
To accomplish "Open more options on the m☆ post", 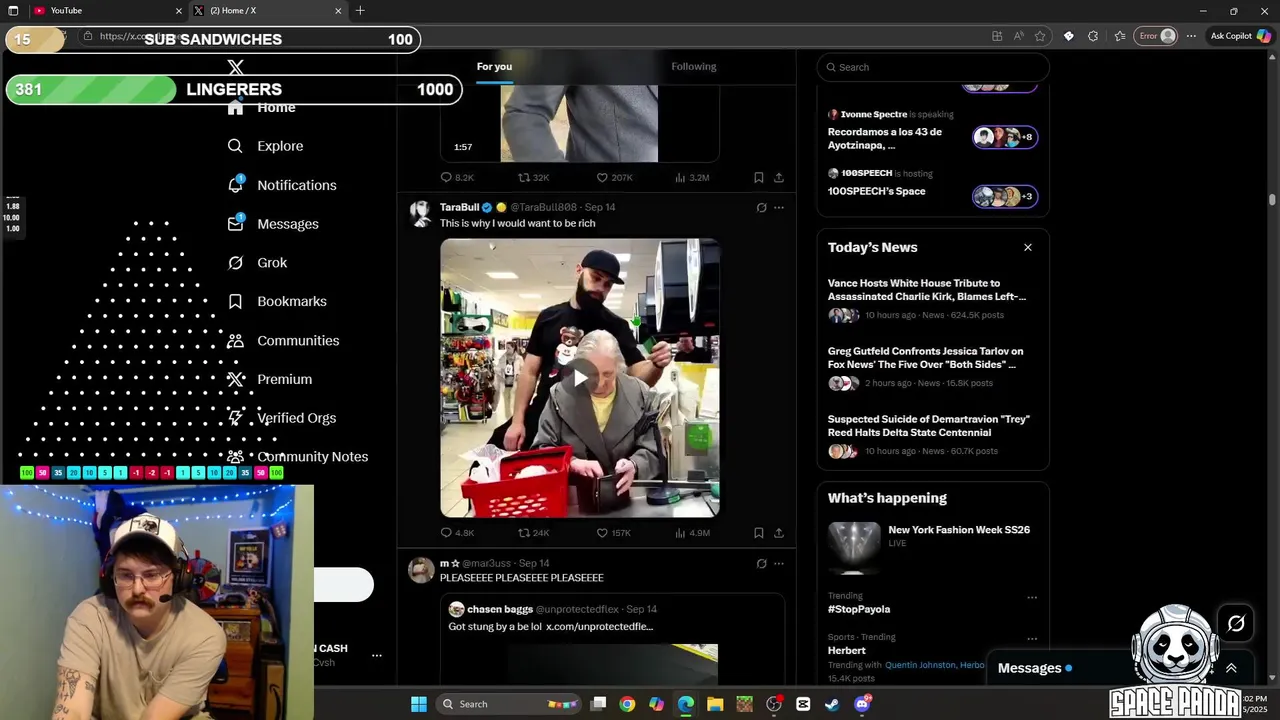I will (779, 564).
